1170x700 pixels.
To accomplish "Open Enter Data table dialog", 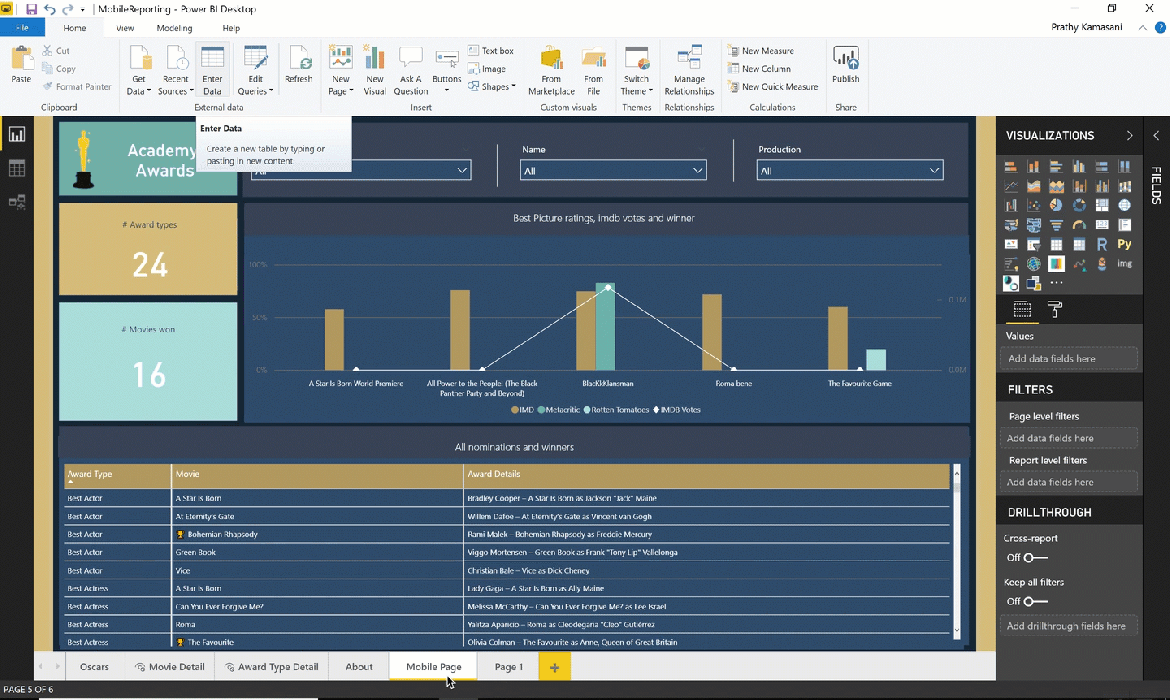I will (x=212, y=70).
